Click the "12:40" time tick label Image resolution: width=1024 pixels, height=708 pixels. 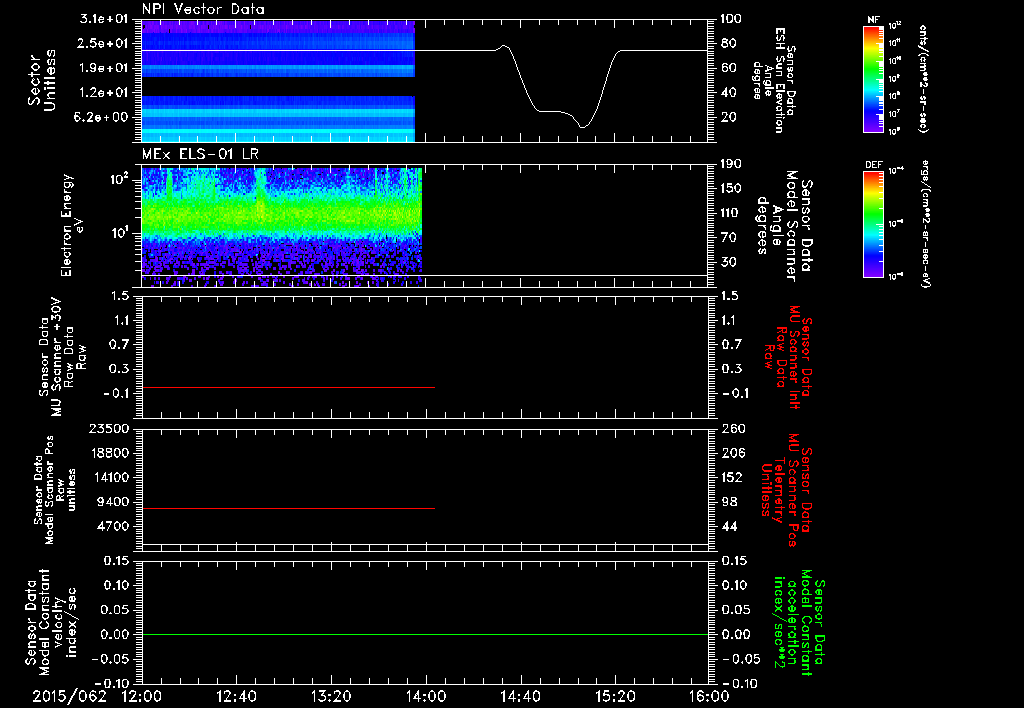click(x=236, y=696)
